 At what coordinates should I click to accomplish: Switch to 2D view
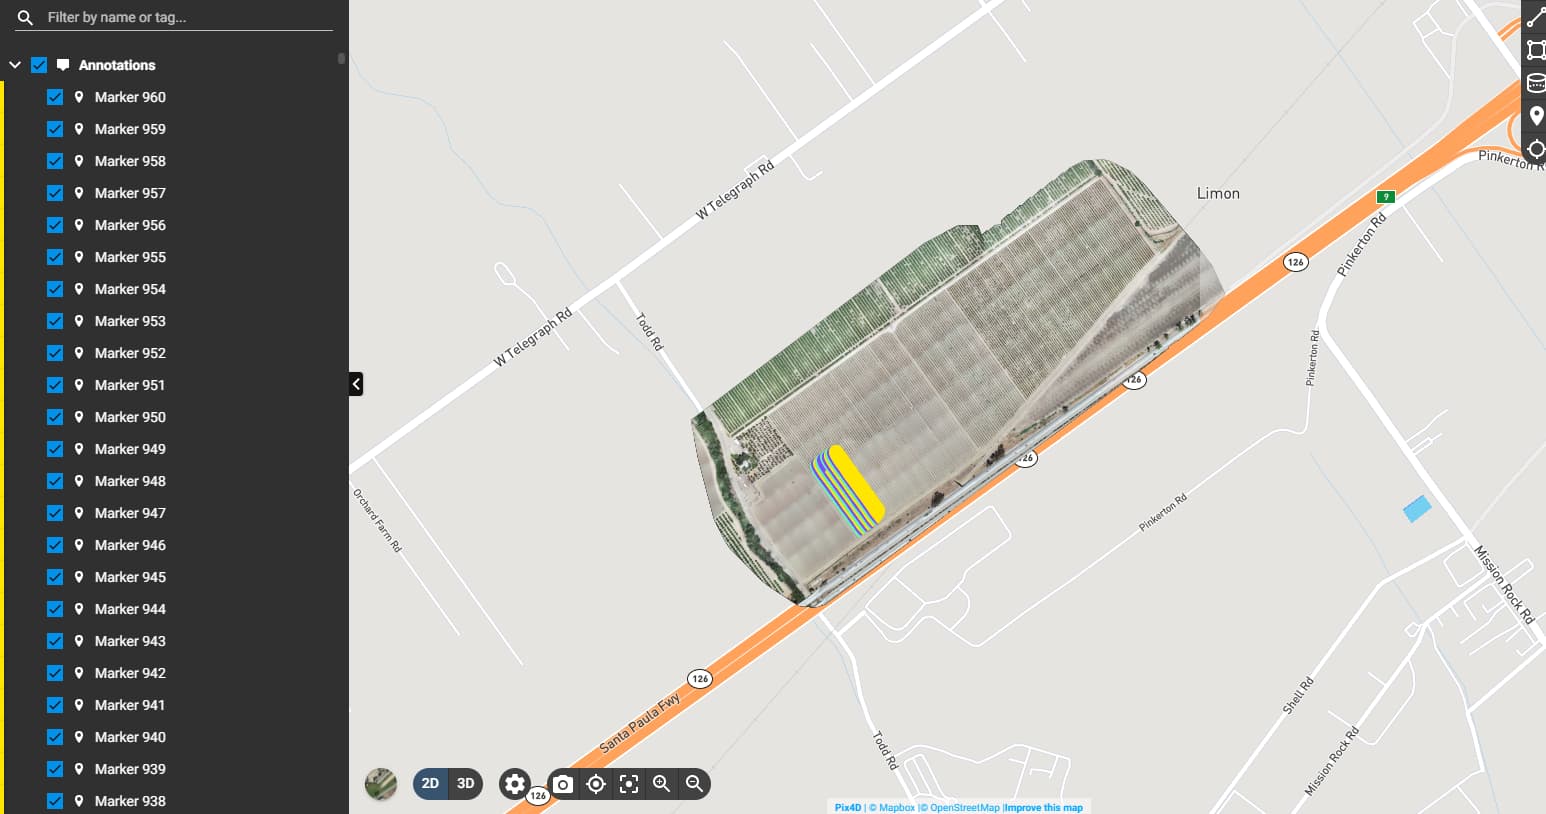point(430,784)
